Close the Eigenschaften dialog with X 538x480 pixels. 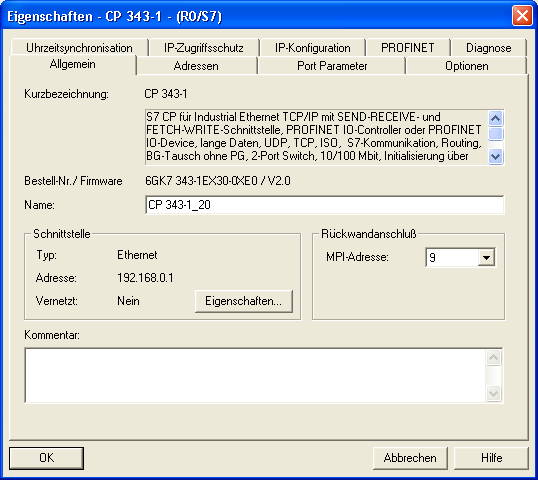(522, 16)
